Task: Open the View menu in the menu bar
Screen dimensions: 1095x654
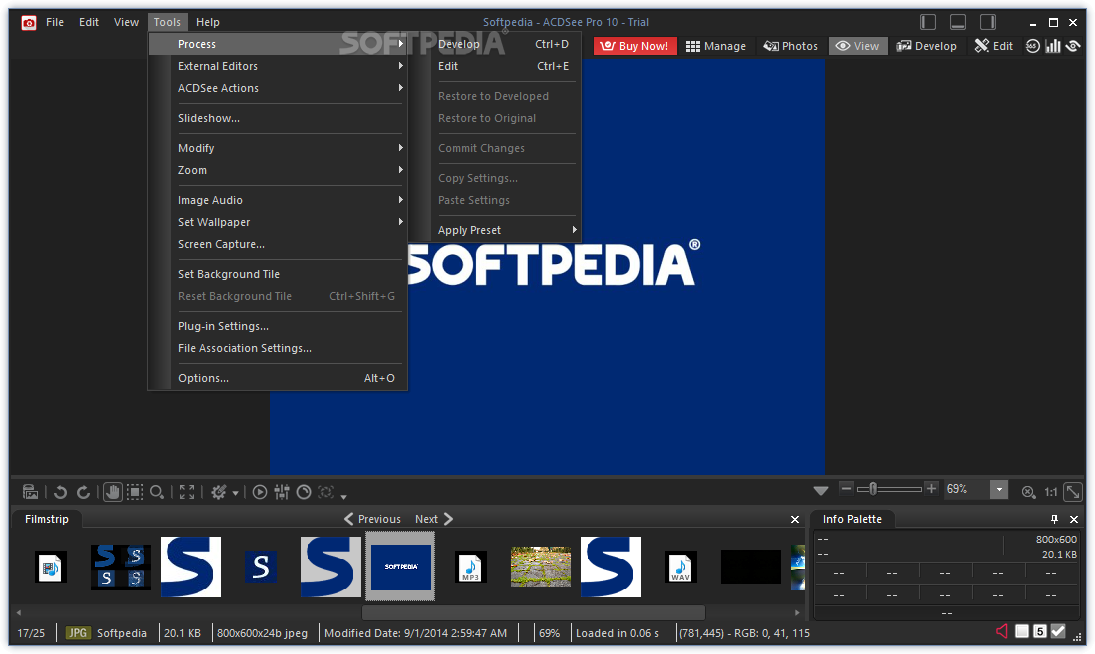Action: [x=126, y=22]
